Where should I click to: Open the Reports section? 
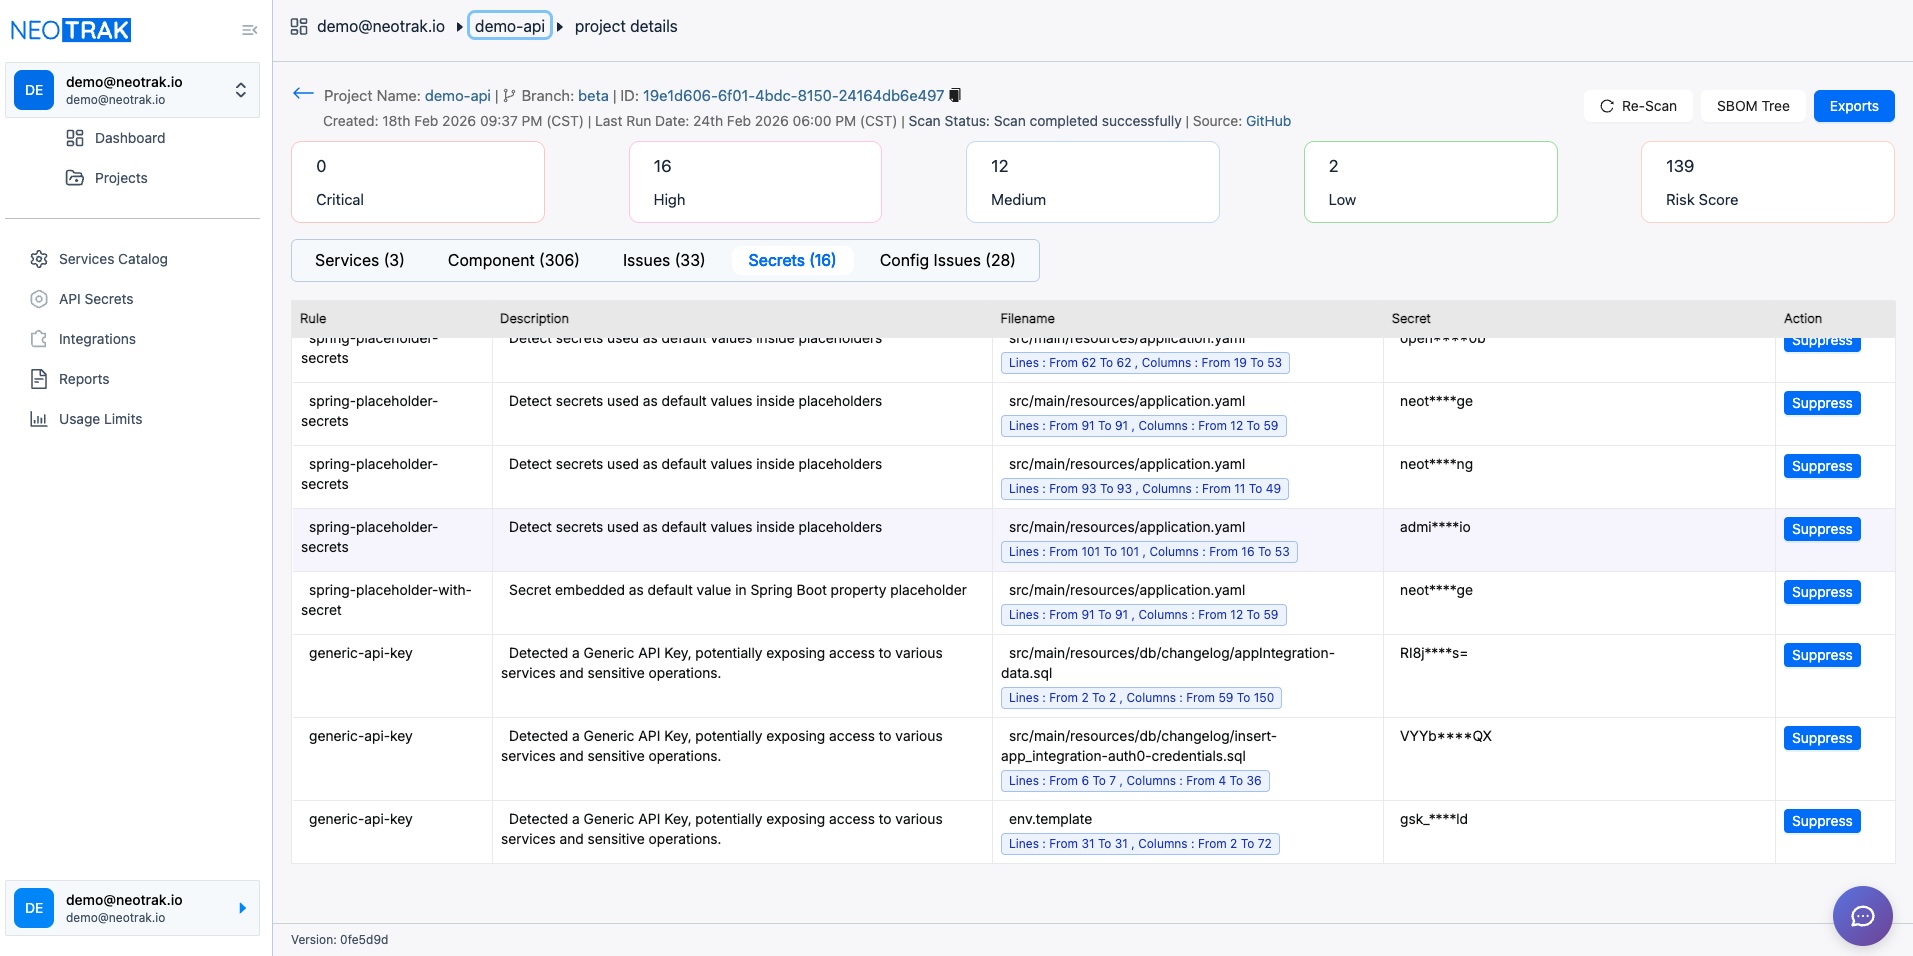[x=84, y=379]
